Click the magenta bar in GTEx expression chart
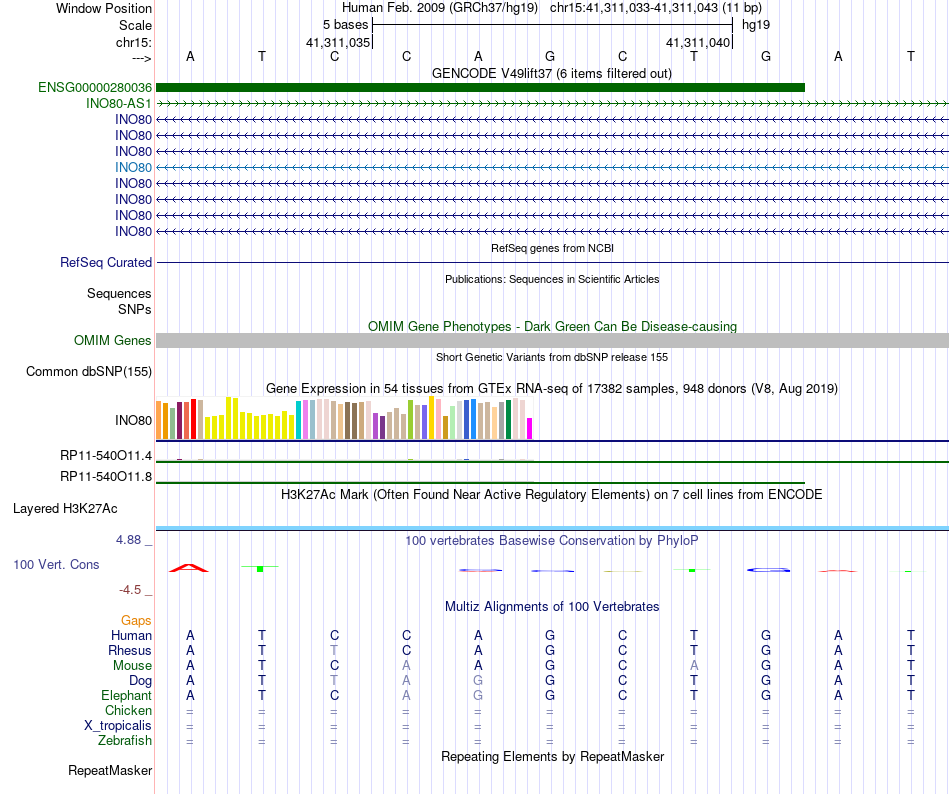950x794 pixels. pos(530,428)
